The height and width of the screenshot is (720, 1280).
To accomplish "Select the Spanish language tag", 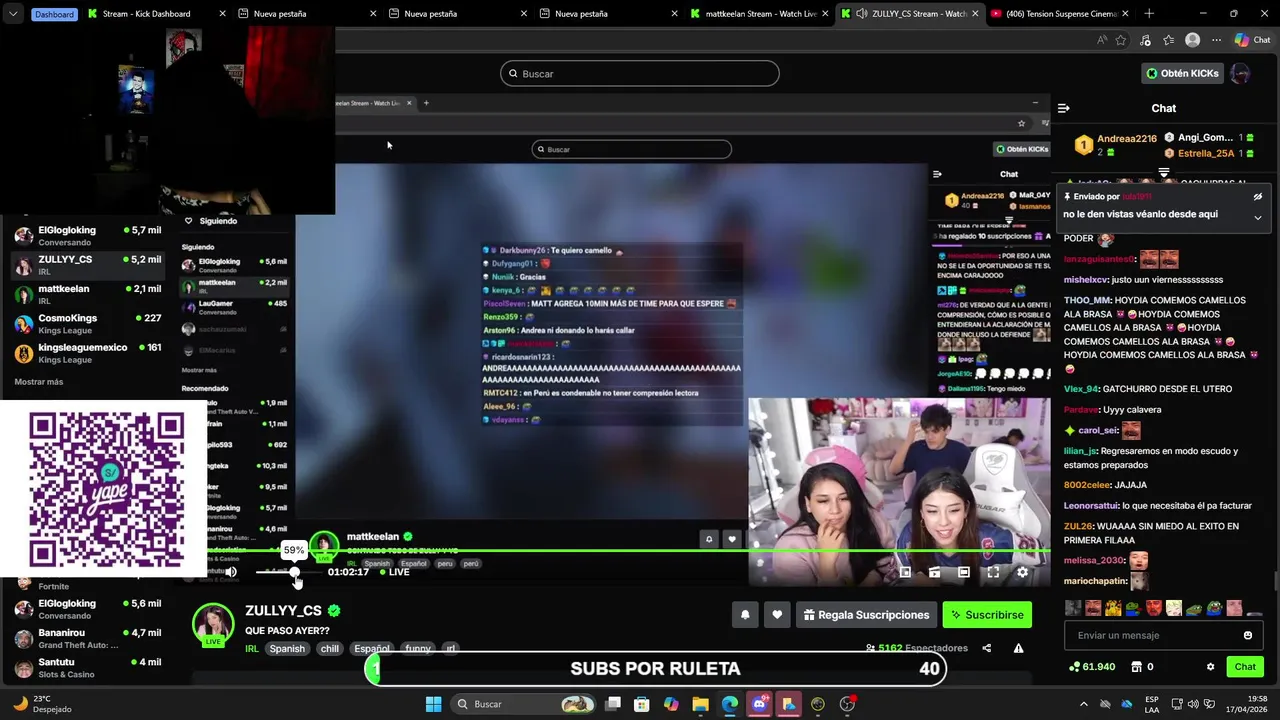I will click(287, 648).
